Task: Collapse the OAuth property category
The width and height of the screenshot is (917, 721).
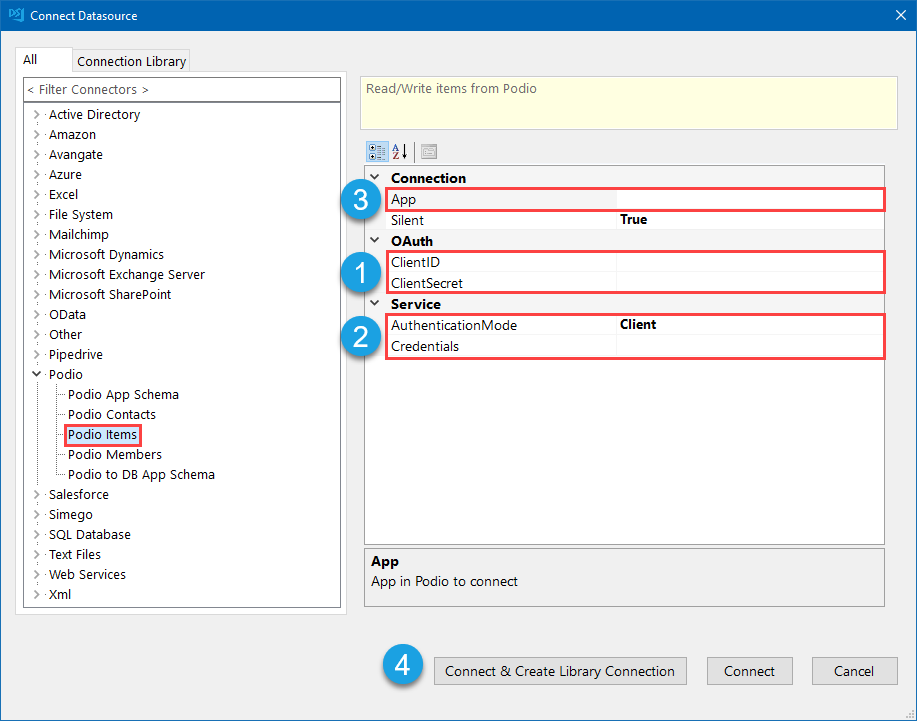Action: pyautogui.click(x=375, y=240)
